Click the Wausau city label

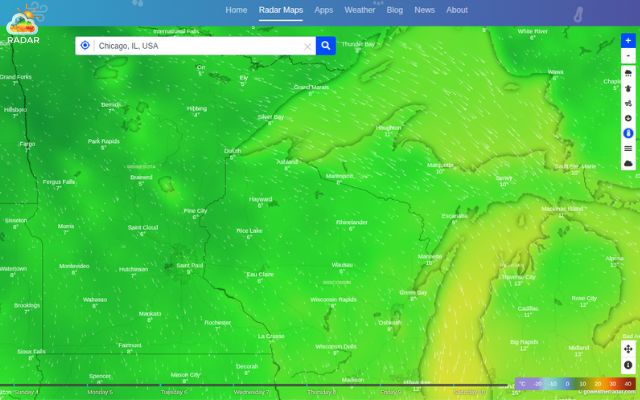(342, 265)
